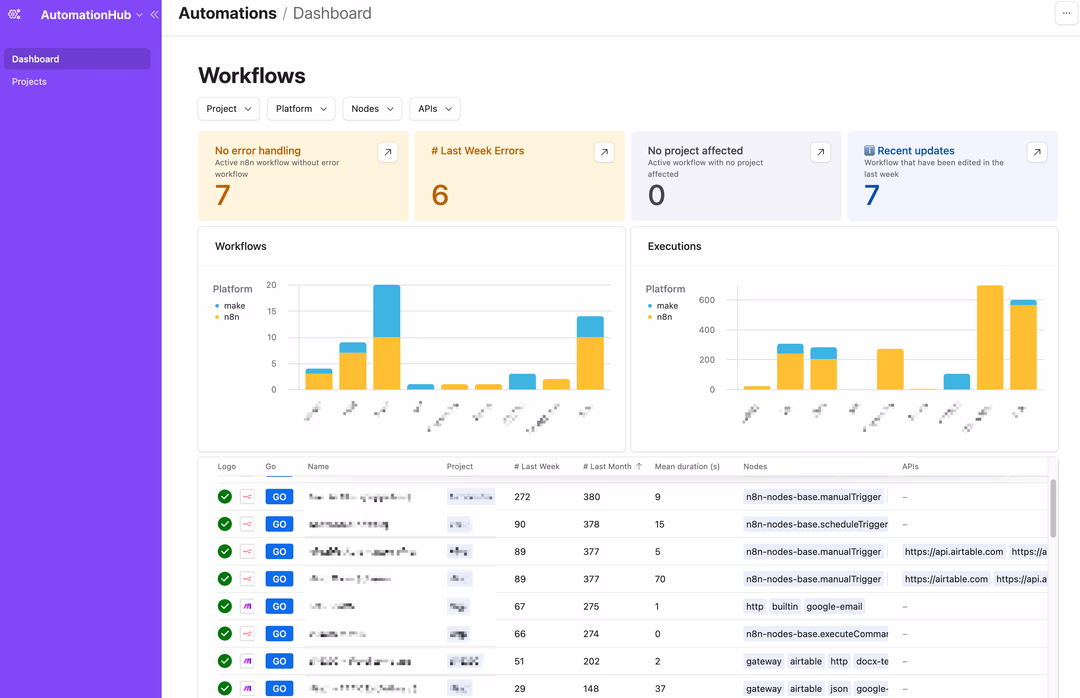Open the 'No project affected' card arrow
The image size is (1080, 698).
coord(820,152)
